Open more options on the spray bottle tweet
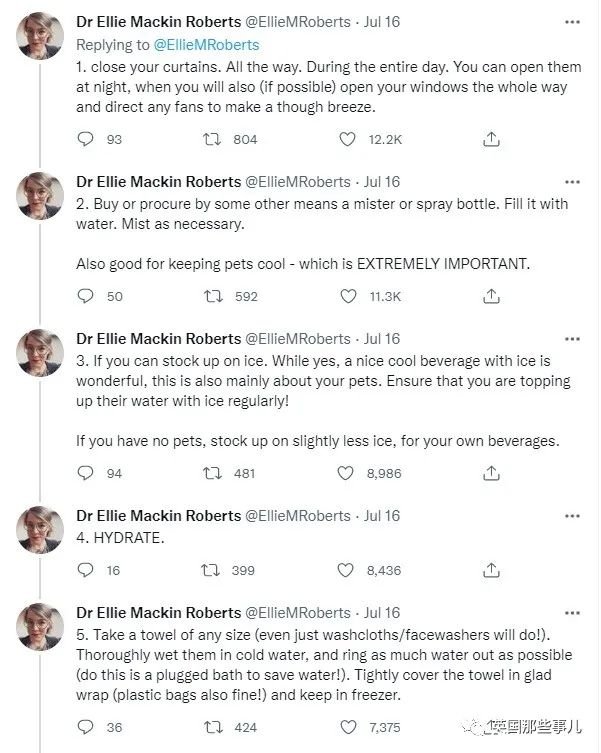 572,182
